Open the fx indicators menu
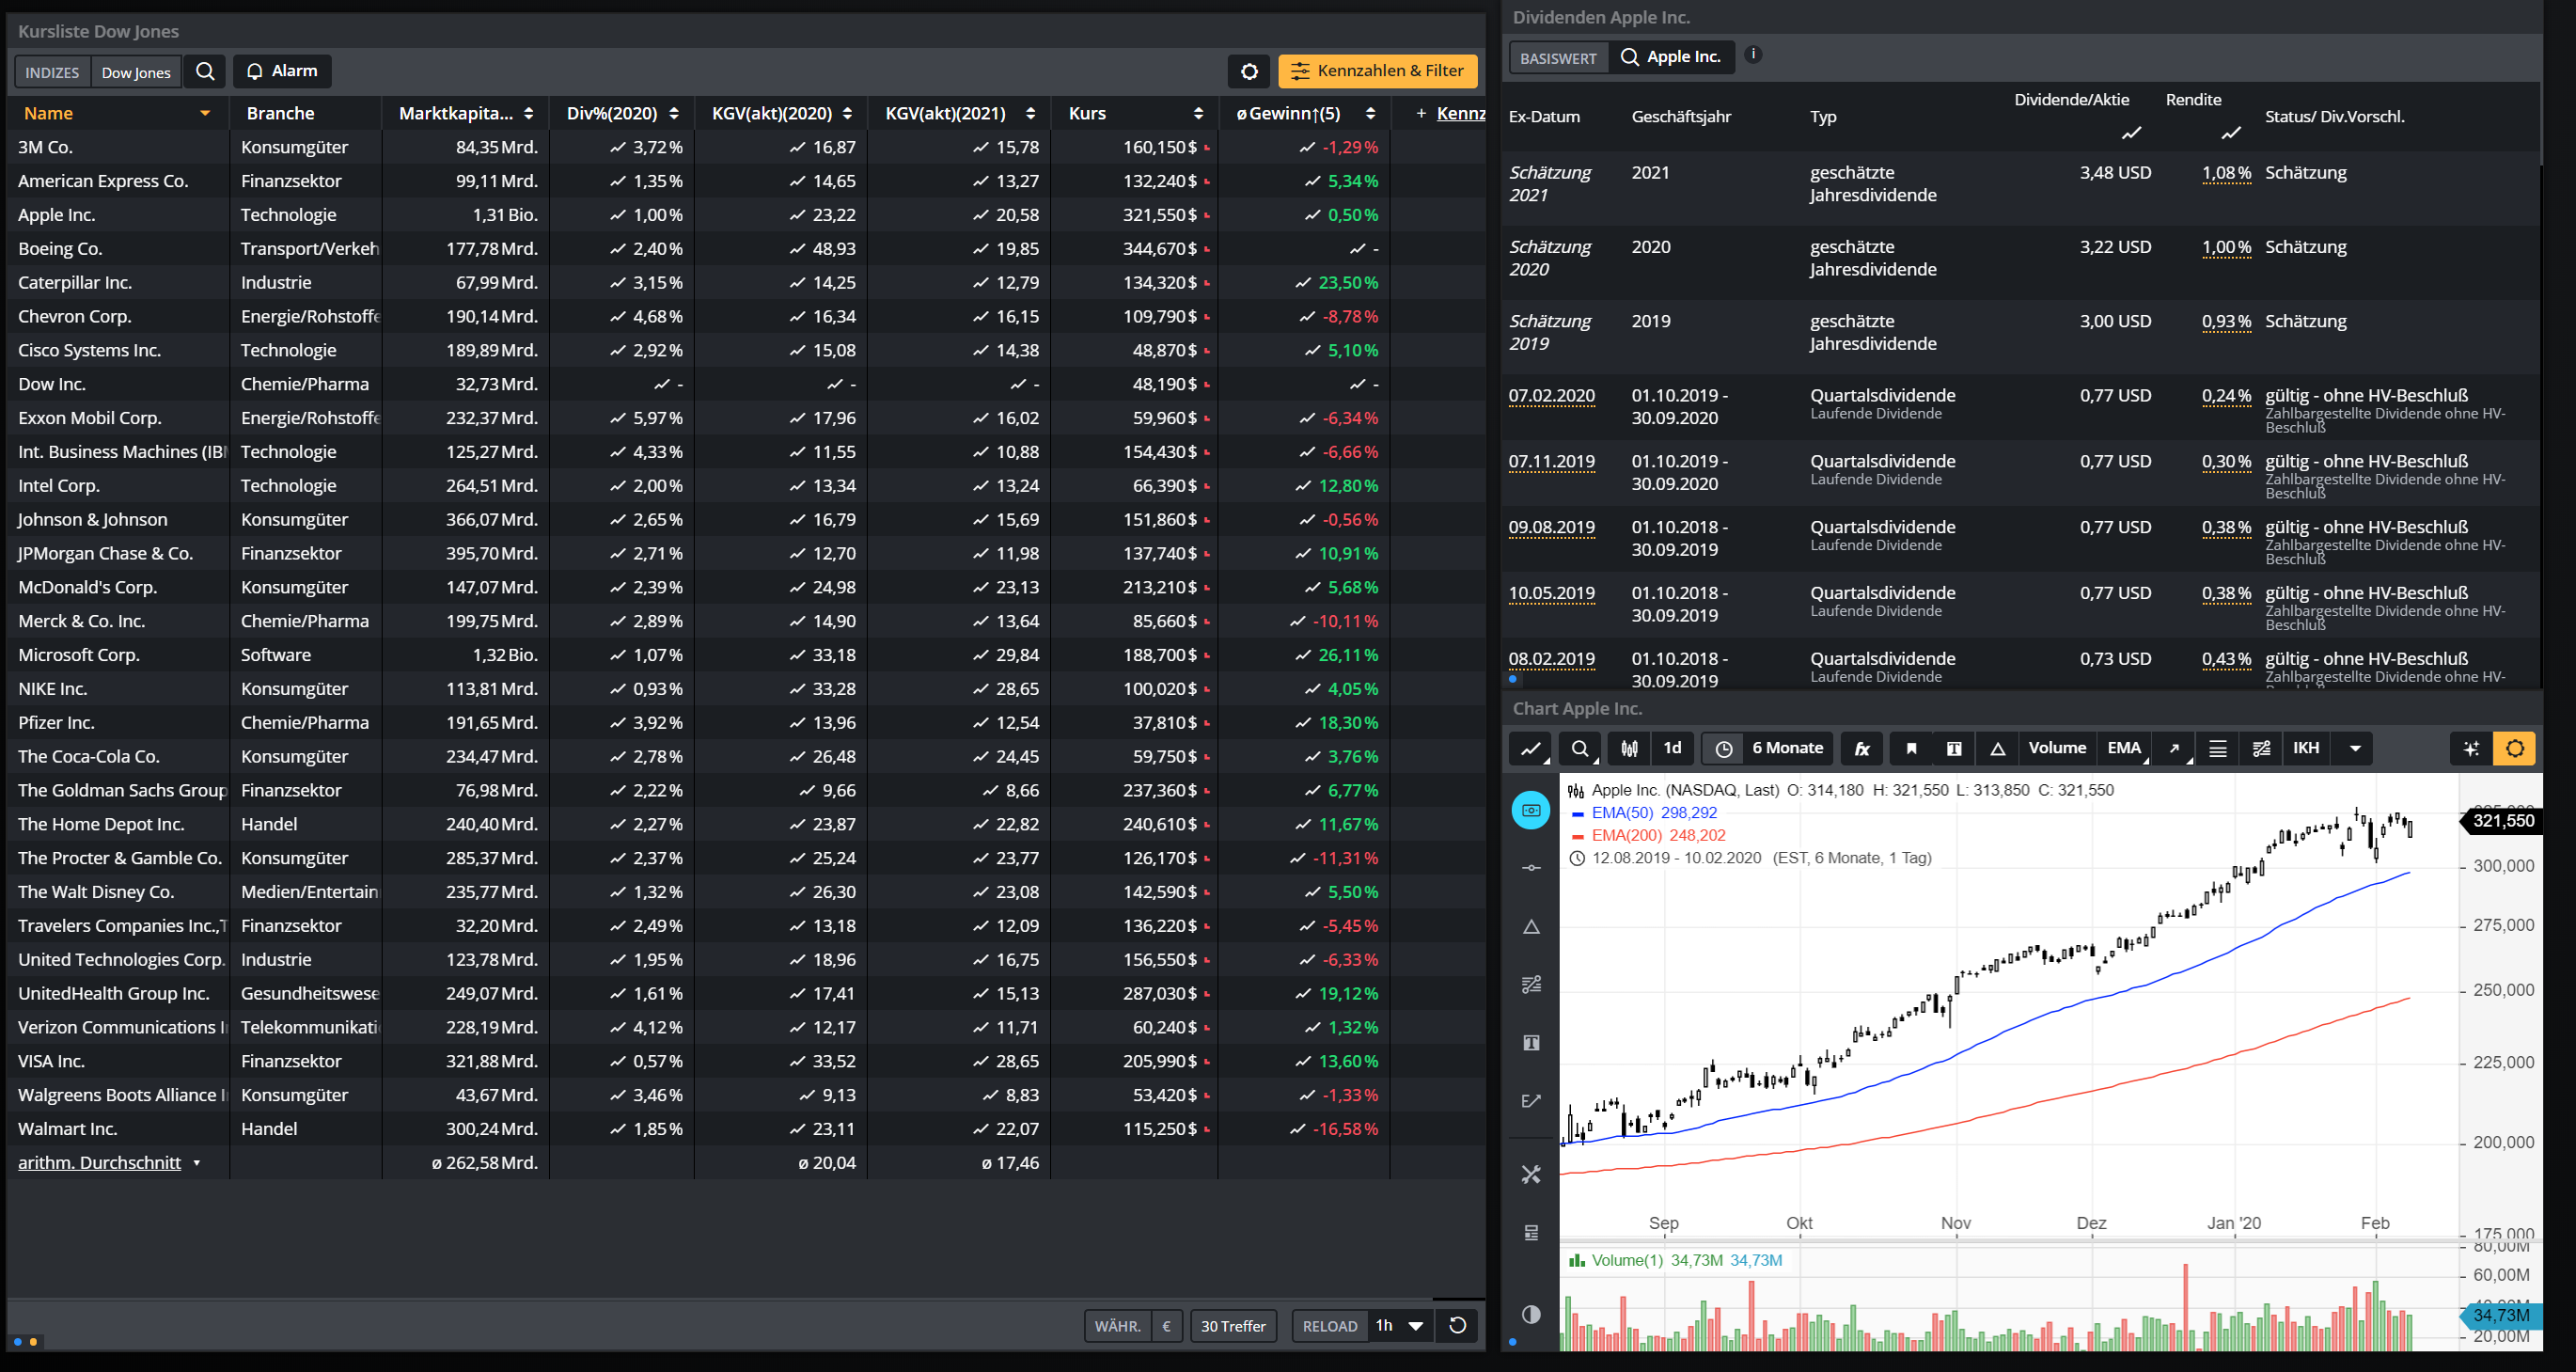Screen dimensions: 2576x1372 coord(1862,748)
